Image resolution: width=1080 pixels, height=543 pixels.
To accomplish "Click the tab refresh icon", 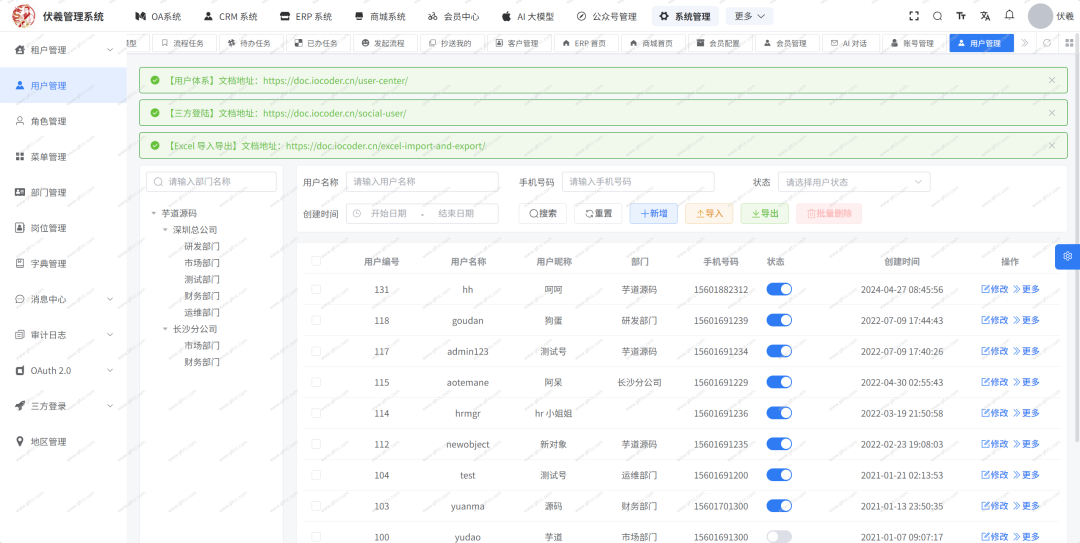I will click(1047, 43).
